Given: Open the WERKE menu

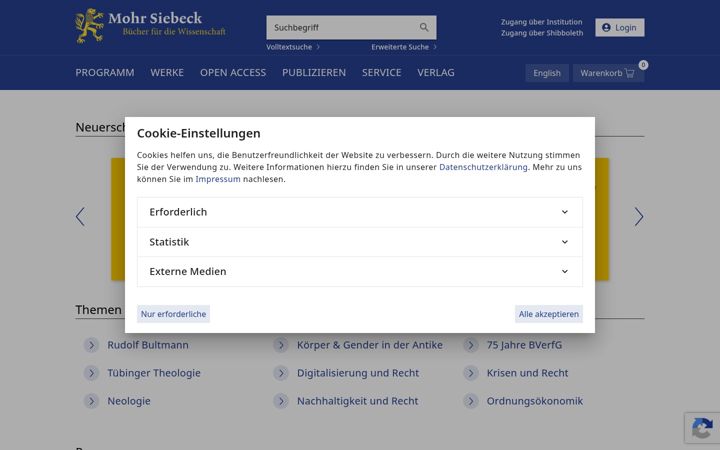Looking at the screenshot, I should [167, 73].
